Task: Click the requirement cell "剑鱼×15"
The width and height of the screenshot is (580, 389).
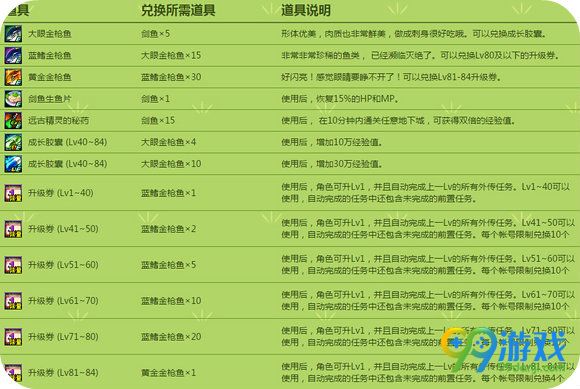Action: [x=158, y=121]
